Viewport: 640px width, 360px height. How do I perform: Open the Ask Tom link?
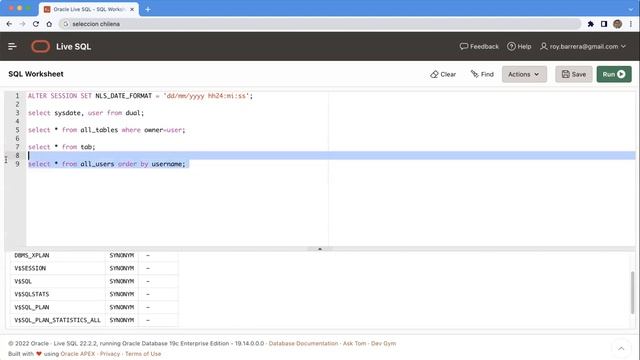pyautogui.click(x=354, y=343)
